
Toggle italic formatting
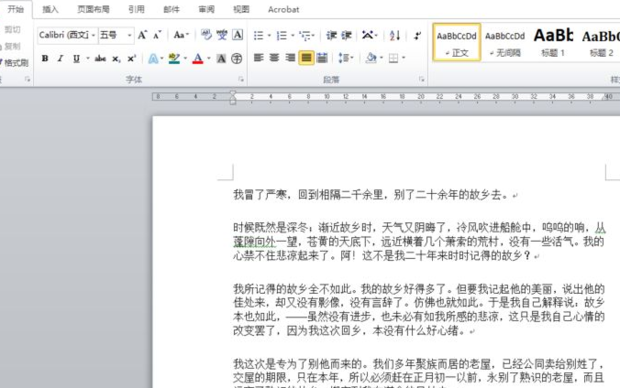coord(60,59)
